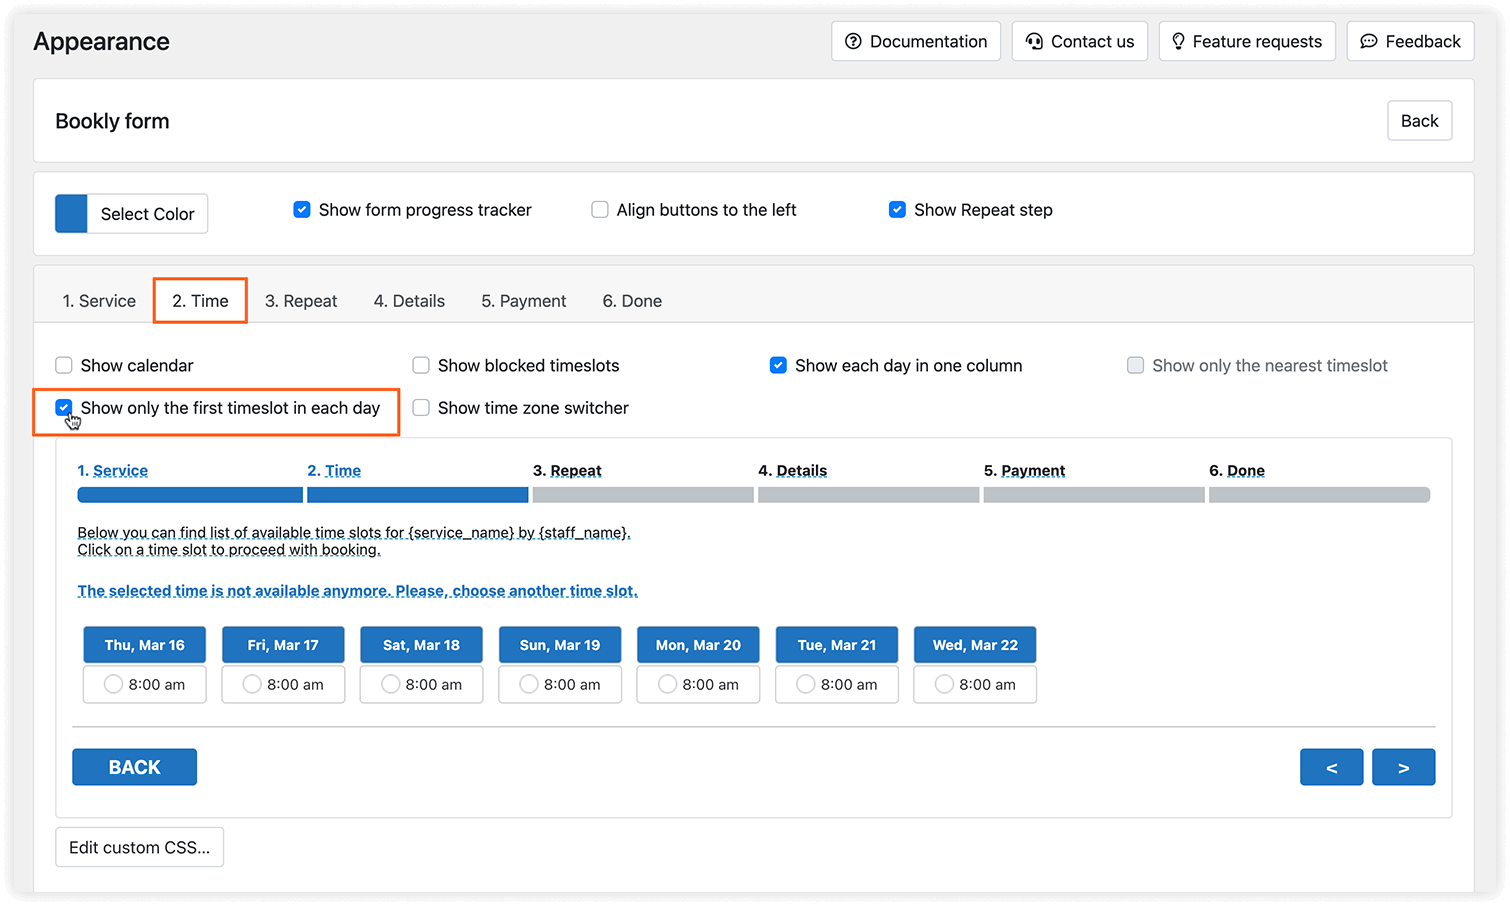The height and width of the screenshot is (906, 1510).
Task: Open Edit custom CSS
Action: pyautogui.click(x=139, y=847)
